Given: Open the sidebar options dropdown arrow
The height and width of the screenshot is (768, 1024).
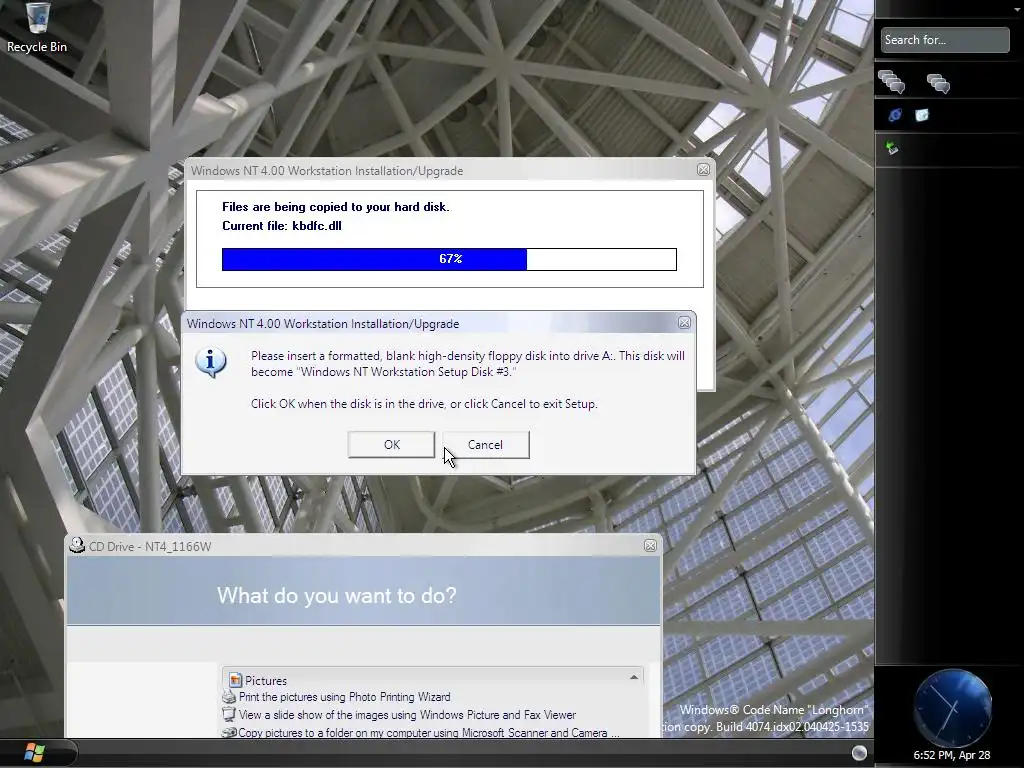Looking at the screenshot, I should [x=1018, y=9].
